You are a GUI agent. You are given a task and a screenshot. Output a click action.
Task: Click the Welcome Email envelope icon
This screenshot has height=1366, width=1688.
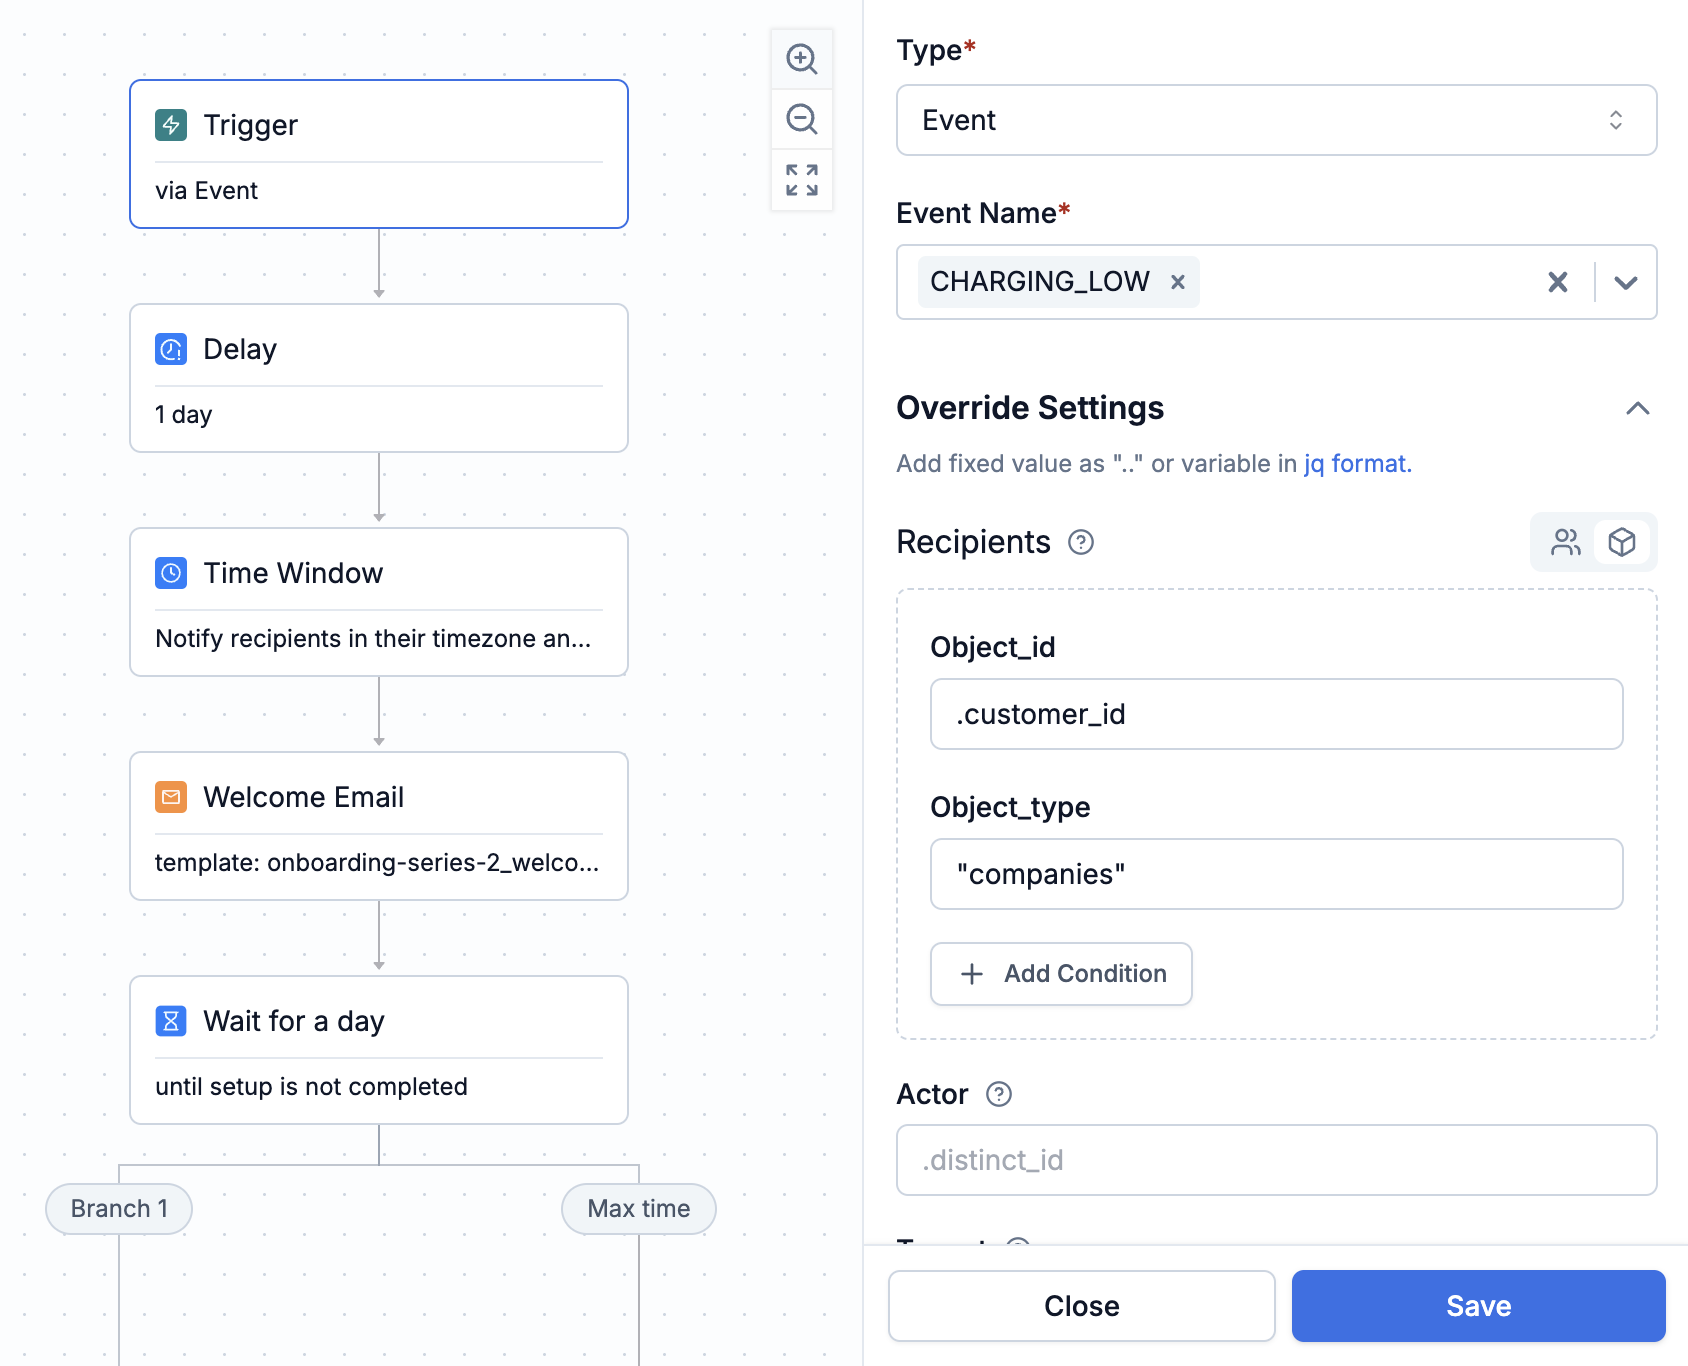pyautogui.click(x=171, y=797)
